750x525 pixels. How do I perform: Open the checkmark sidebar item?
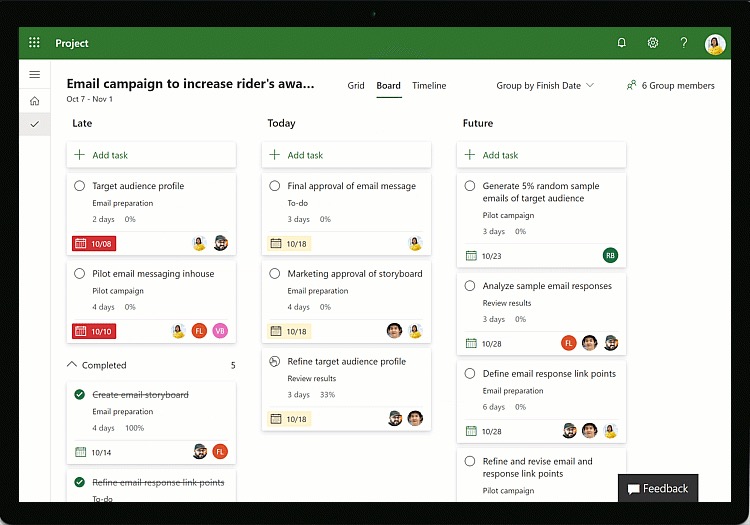point(34,124)
